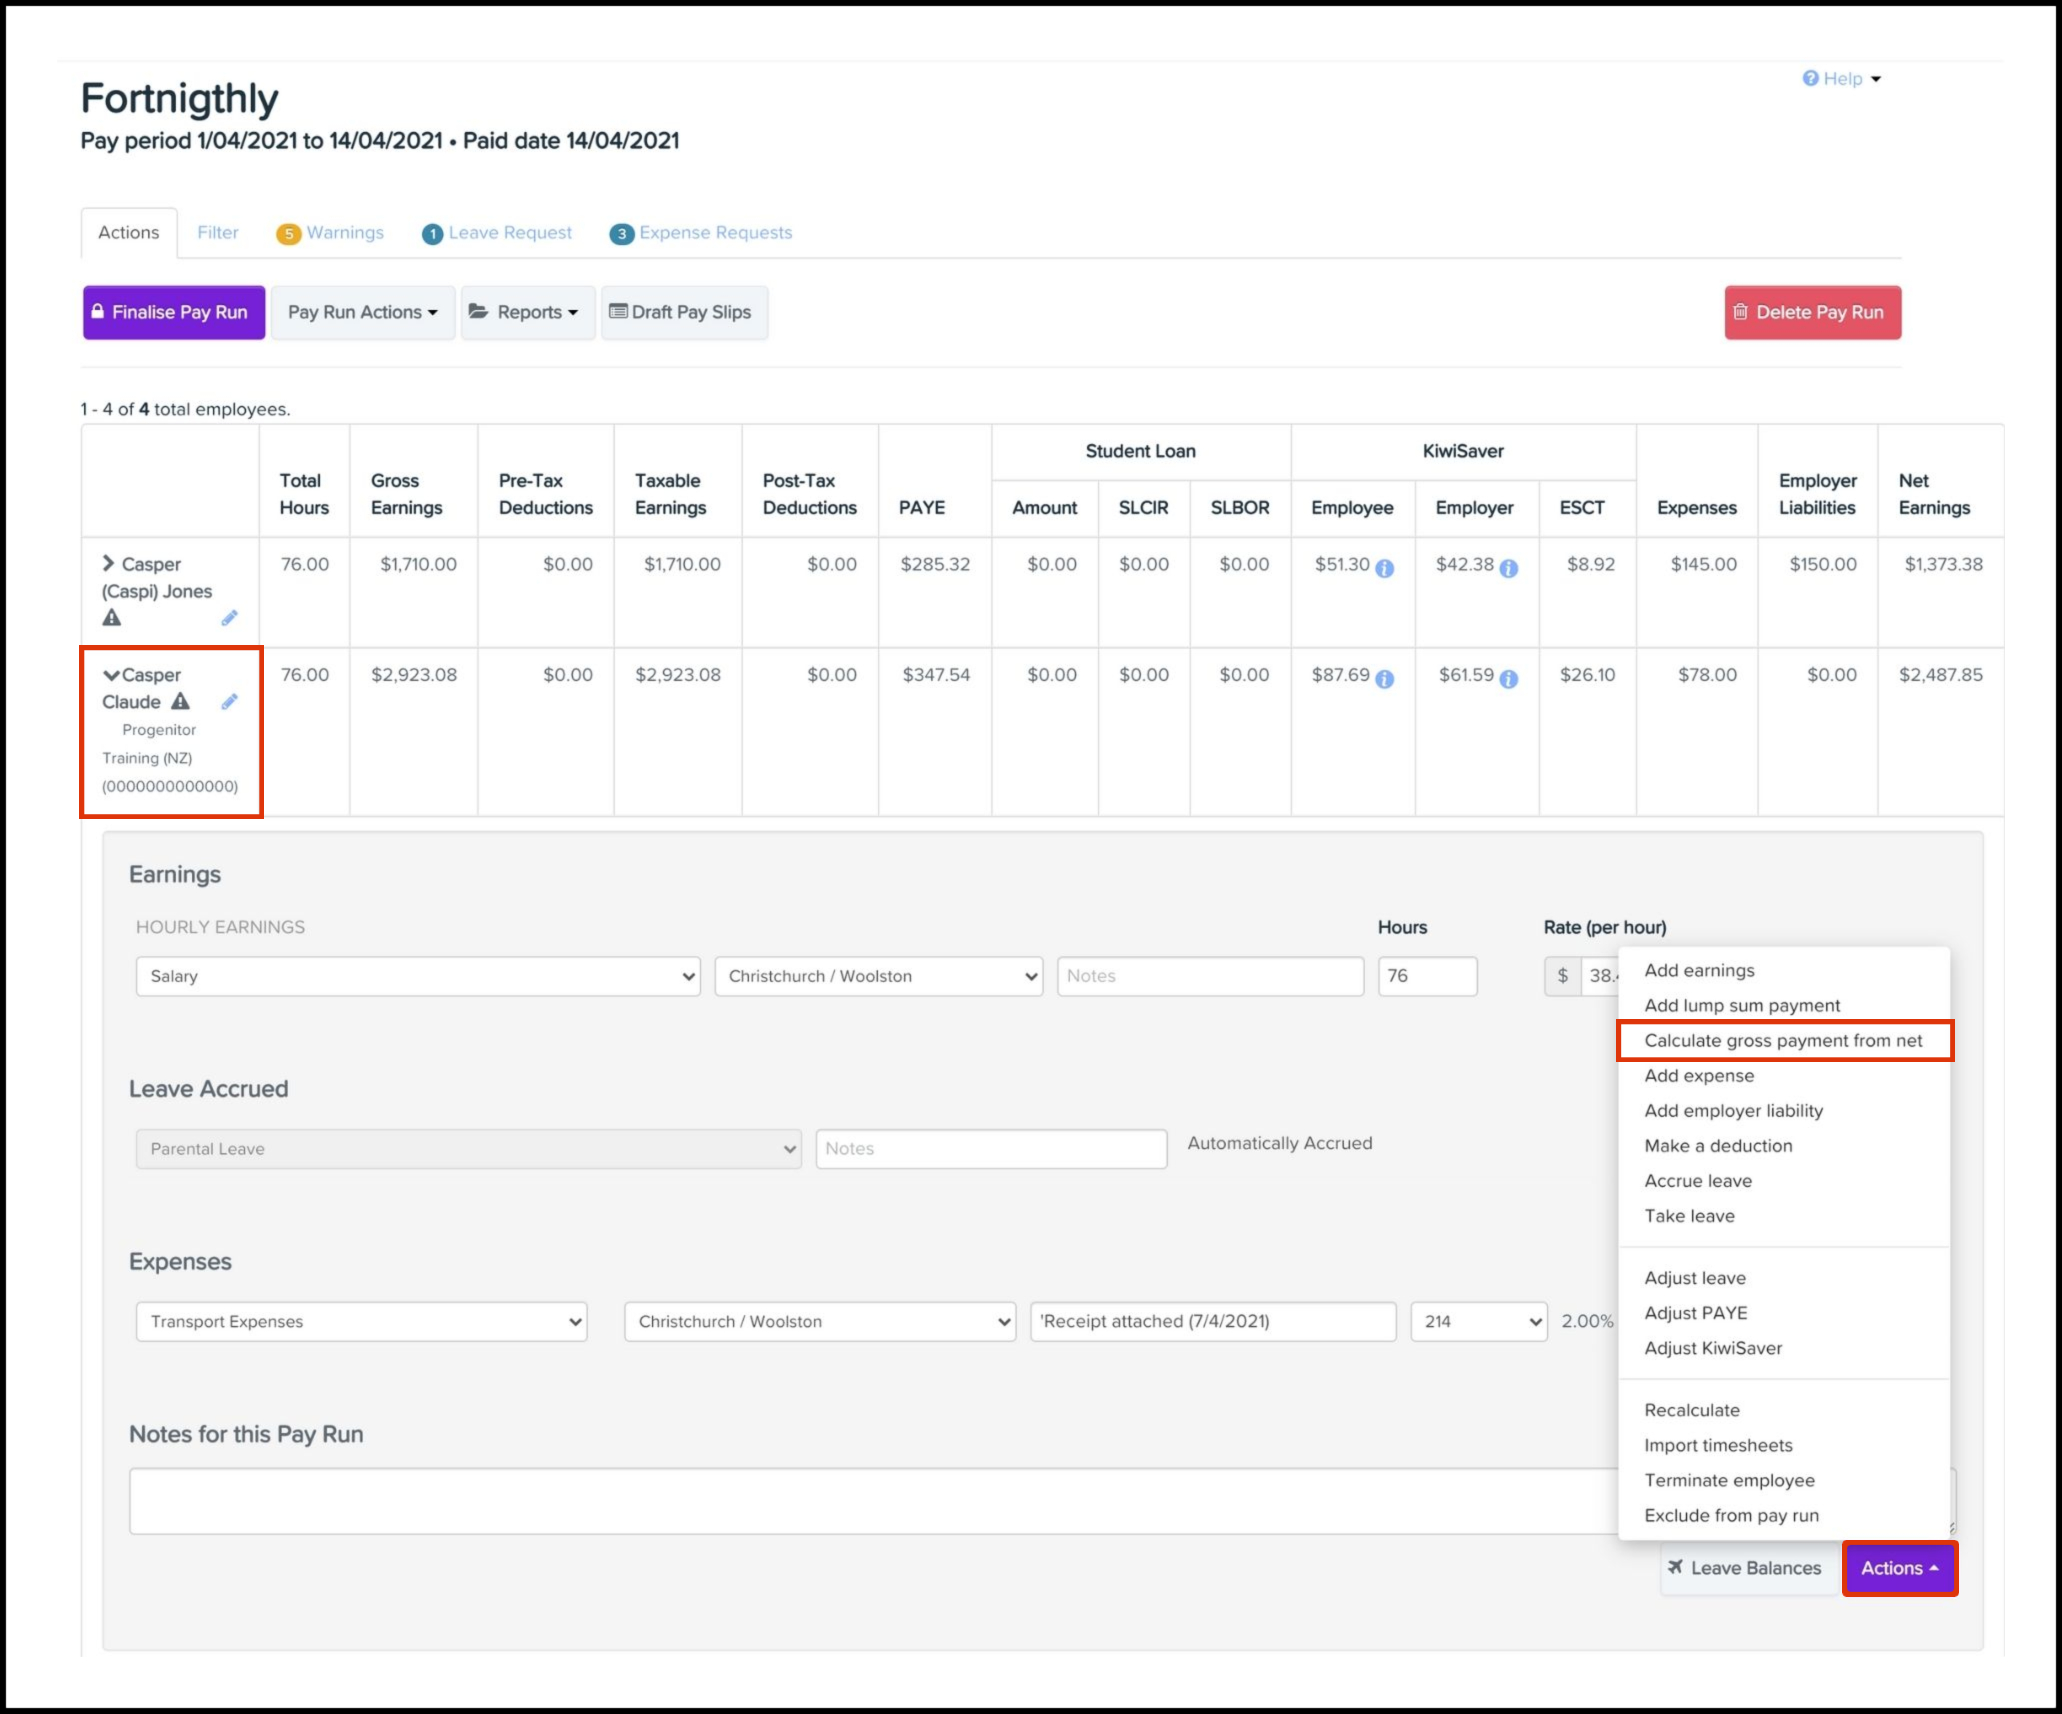Click info icon beside $61.59 KiwiSaver employer
The image size is (2062, 1714).
pyautogui.click(x=1508, y=679)
